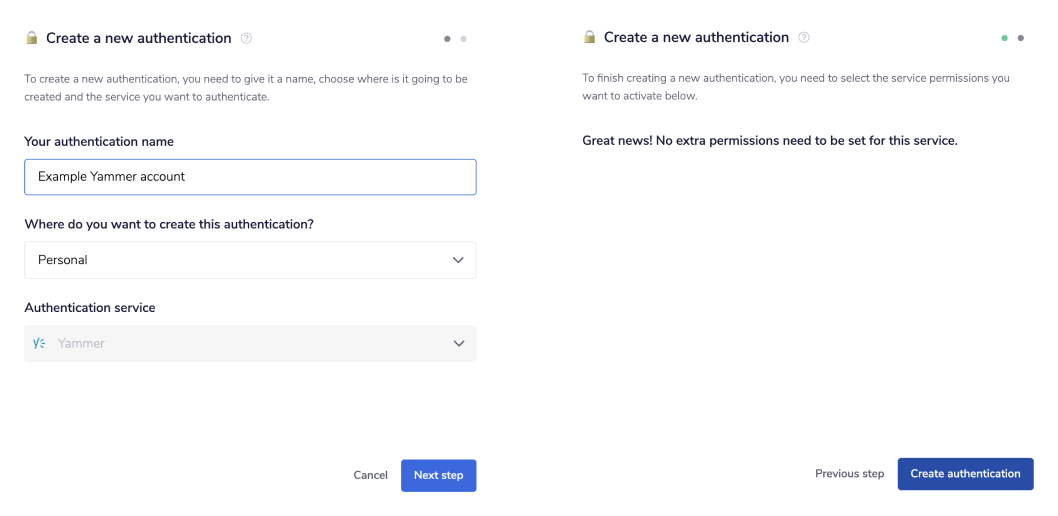Click the help icon in the name-step dialog

247,39
